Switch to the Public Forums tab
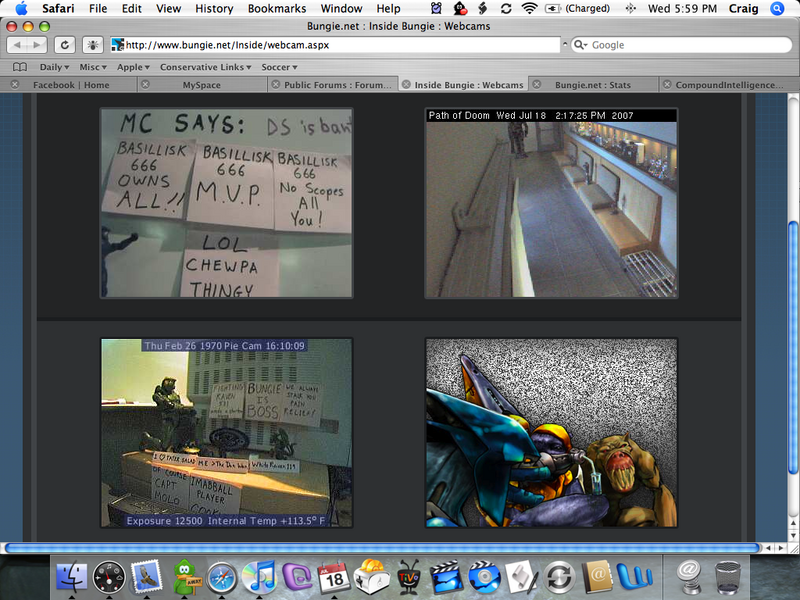Image resolution: width=800 pixels, height=600 pixels. point(338,85)
